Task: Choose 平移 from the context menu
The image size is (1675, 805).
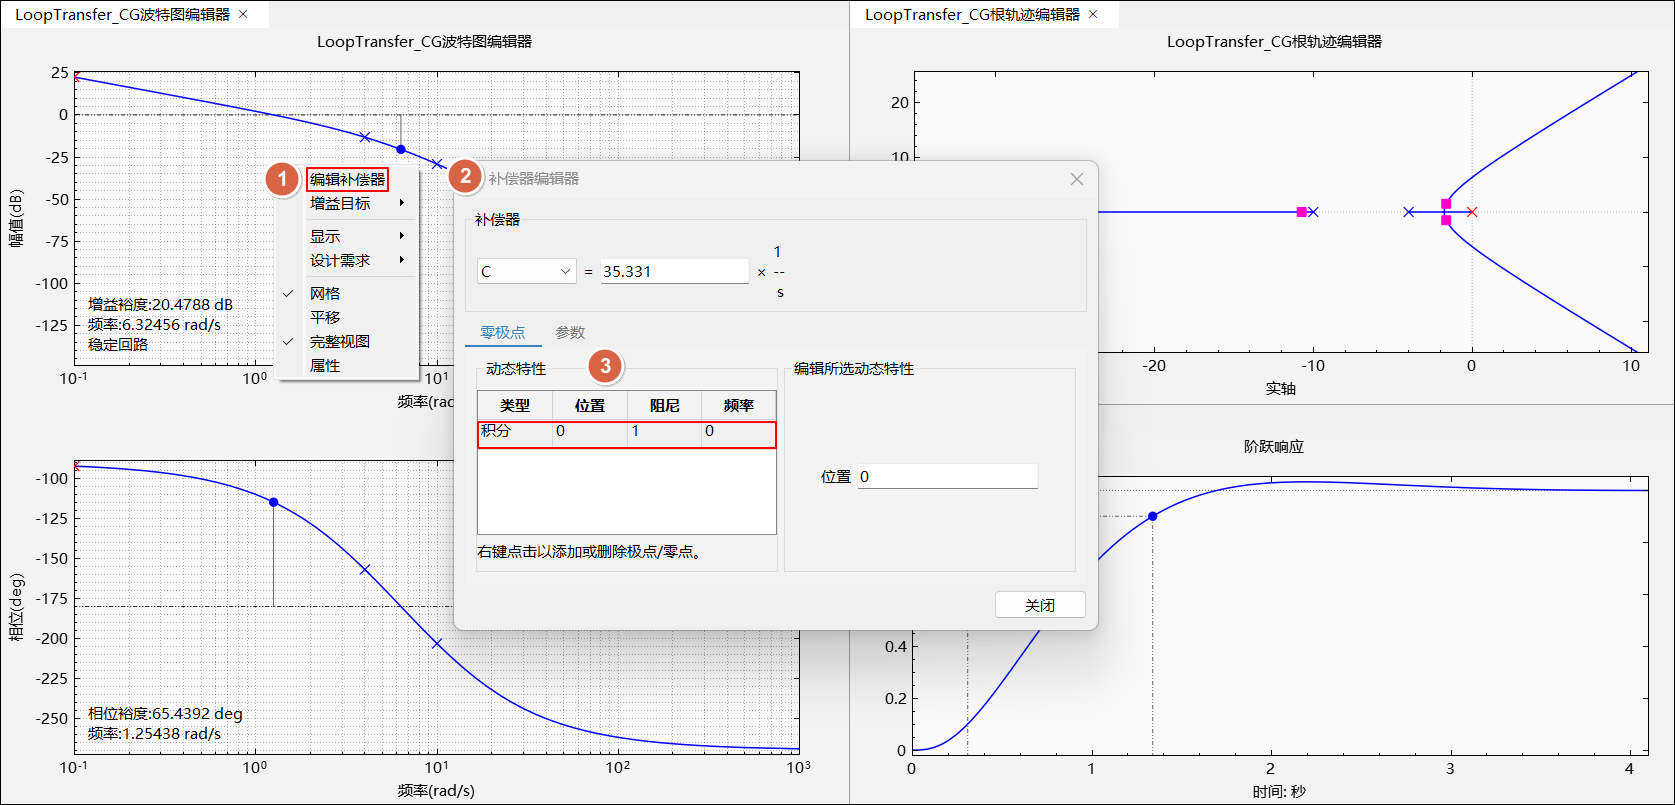Action: click(x=325, y=317)
